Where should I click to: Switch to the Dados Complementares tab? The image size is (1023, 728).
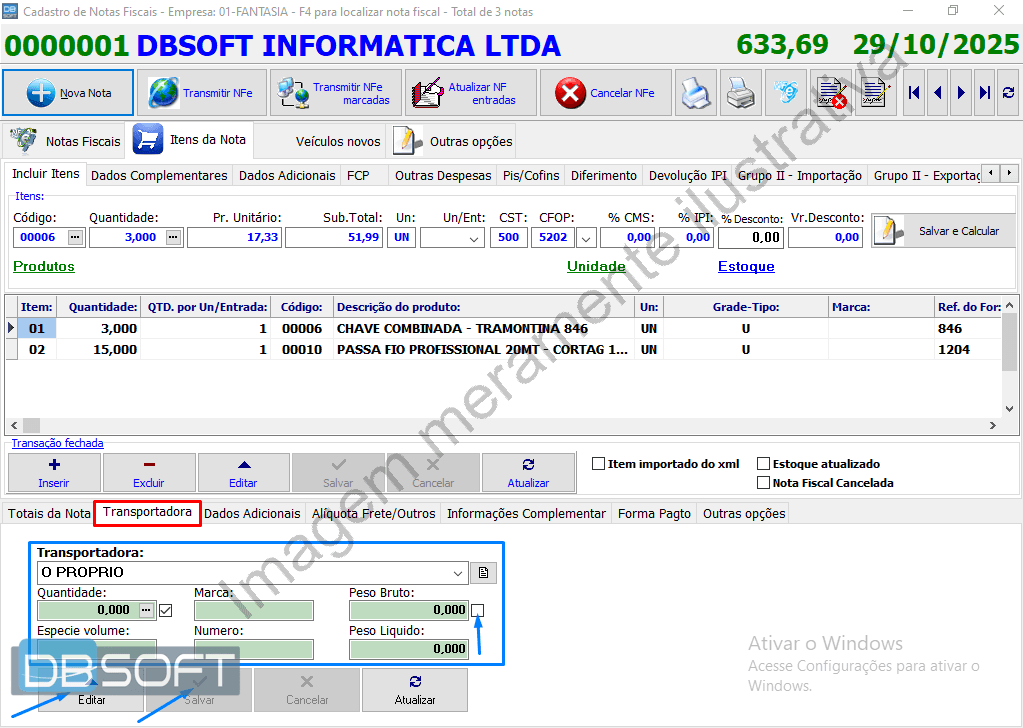pyautogui.click(x=157, y=174)
